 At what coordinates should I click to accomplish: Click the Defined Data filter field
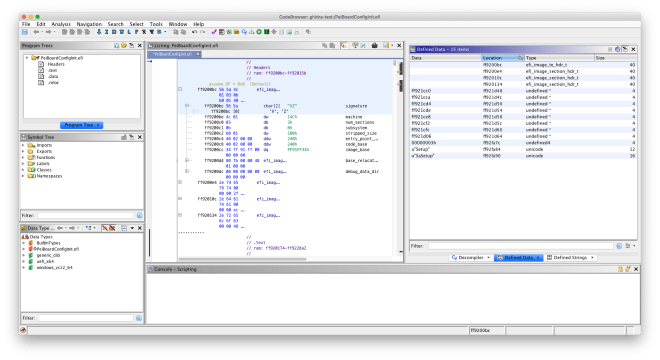pyautogui.click(x=521, y=246)
